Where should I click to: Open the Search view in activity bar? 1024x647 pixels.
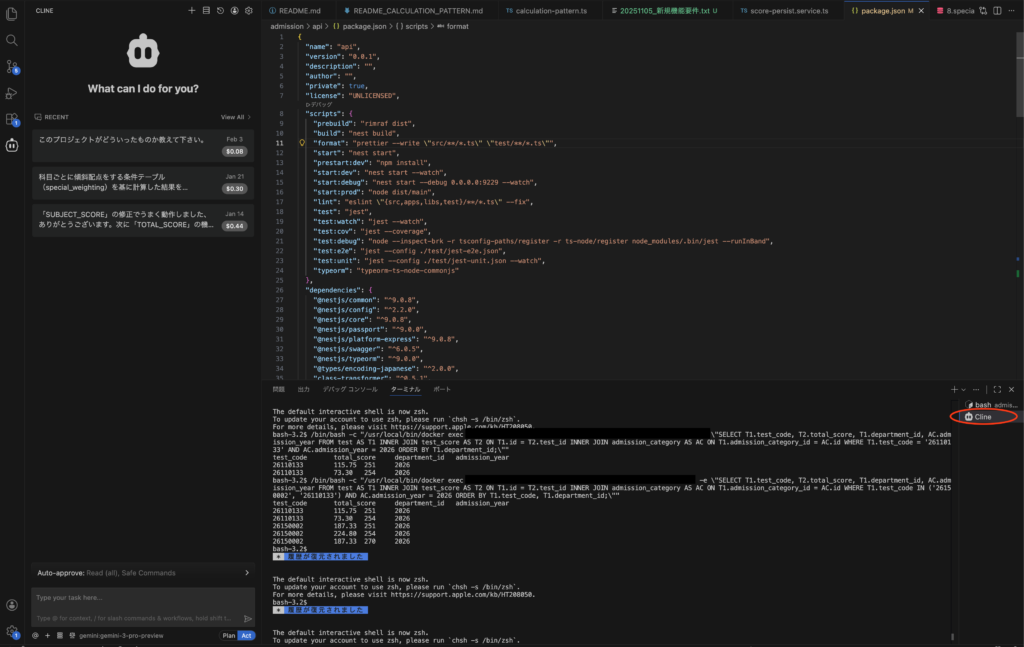click(12, 40)
